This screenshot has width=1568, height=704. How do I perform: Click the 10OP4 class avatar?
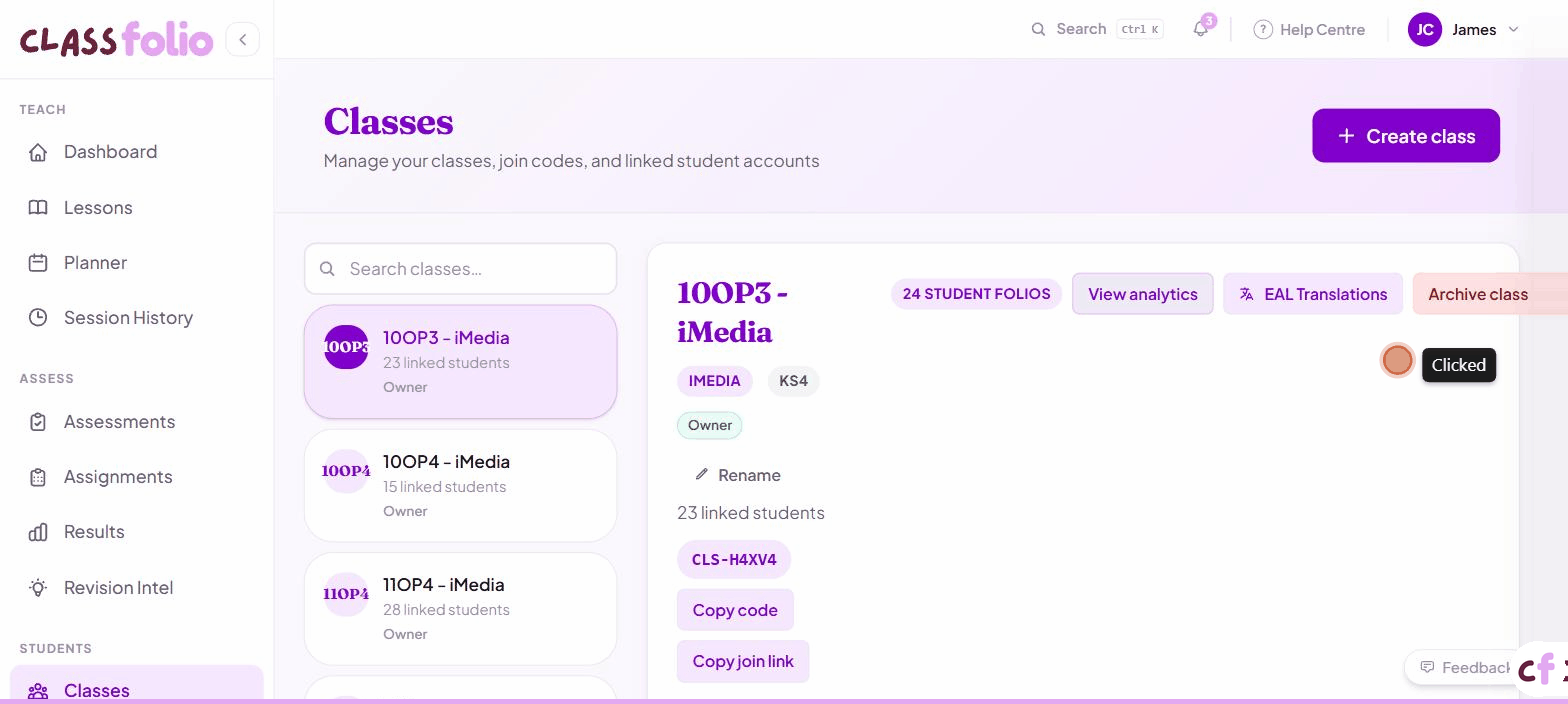point(346,471)
